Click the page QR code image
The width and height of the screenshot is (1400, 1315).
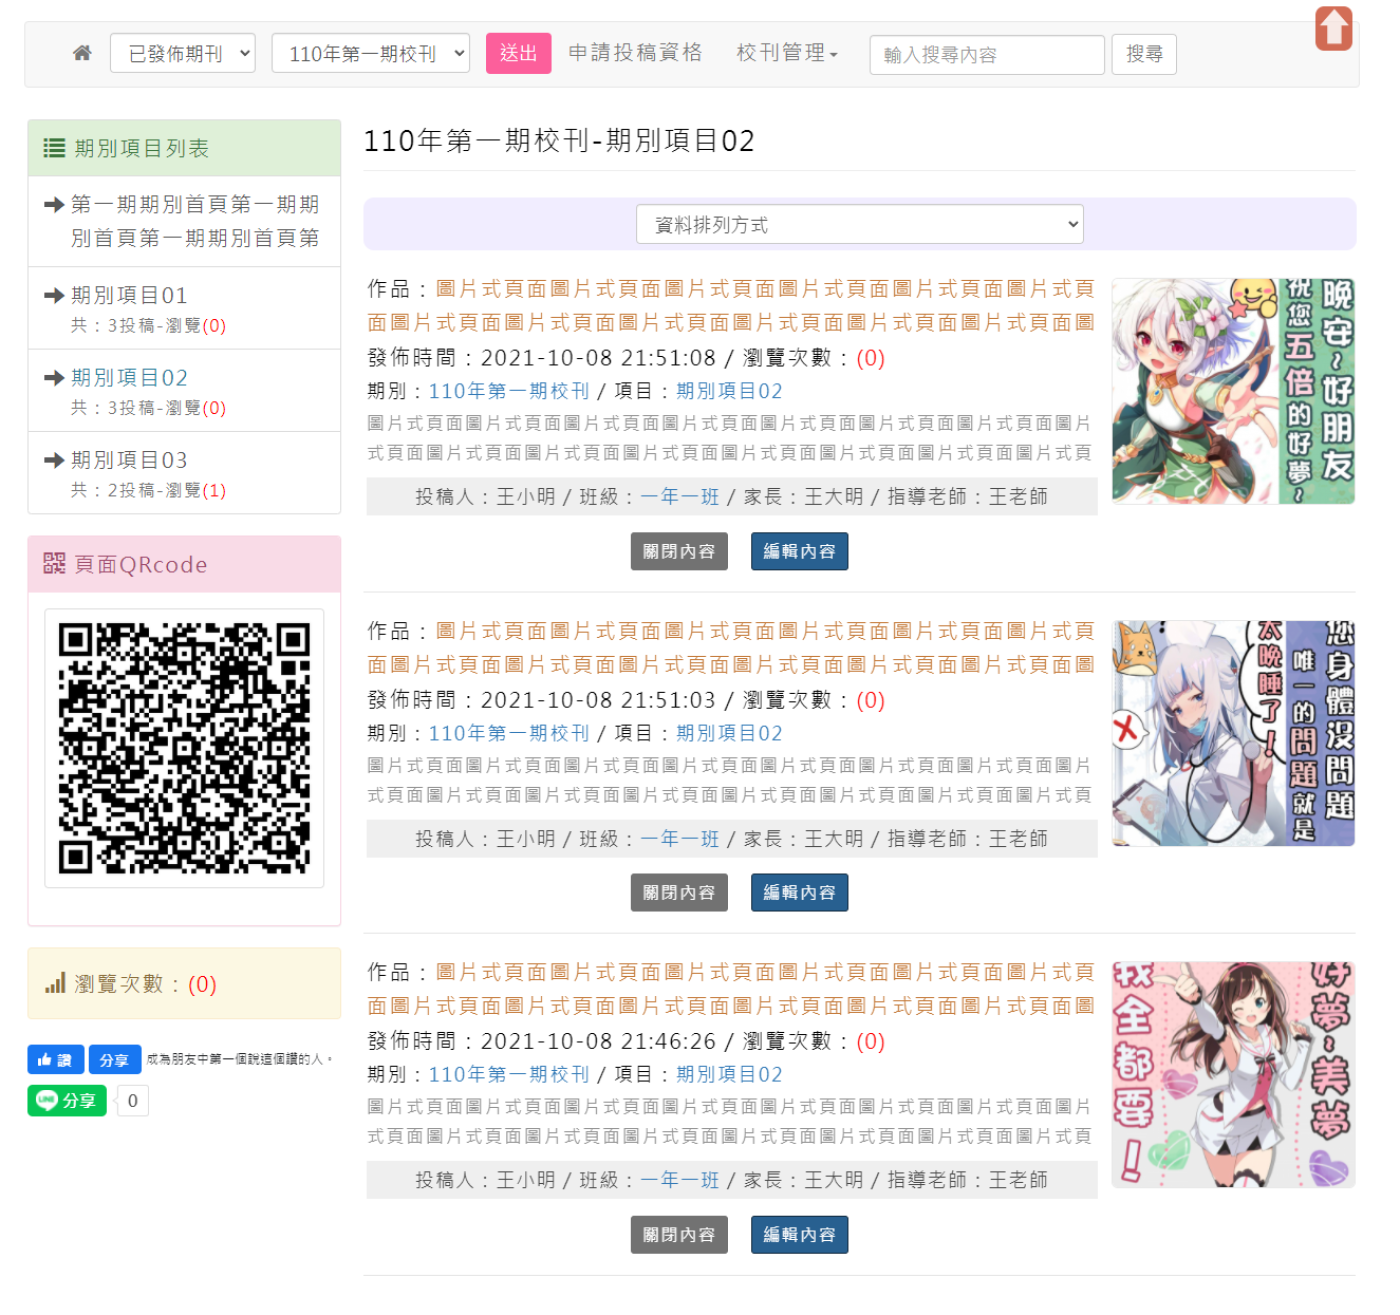184,748
